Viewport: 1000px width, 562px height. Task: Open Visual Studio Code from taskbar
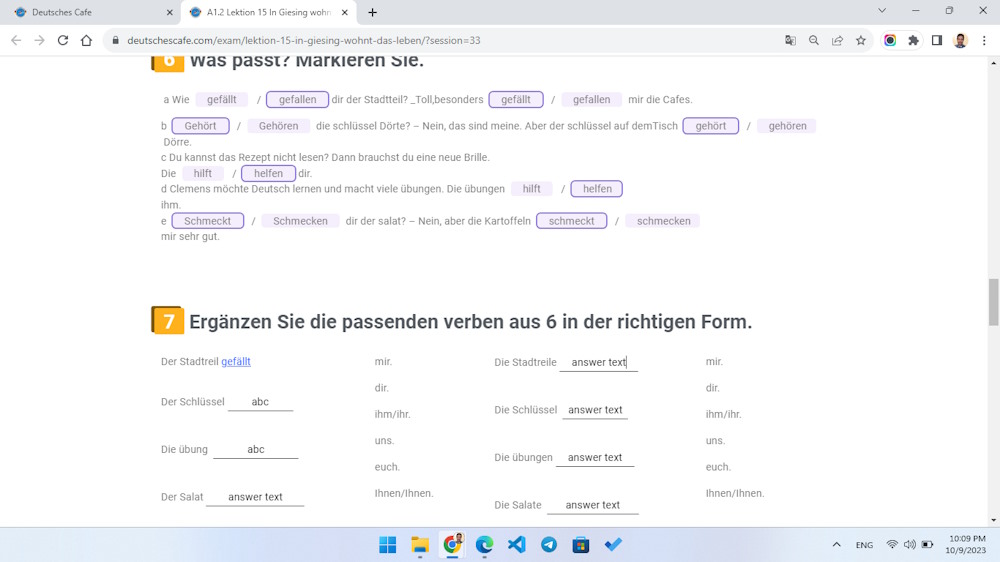(x=517, y=545)
